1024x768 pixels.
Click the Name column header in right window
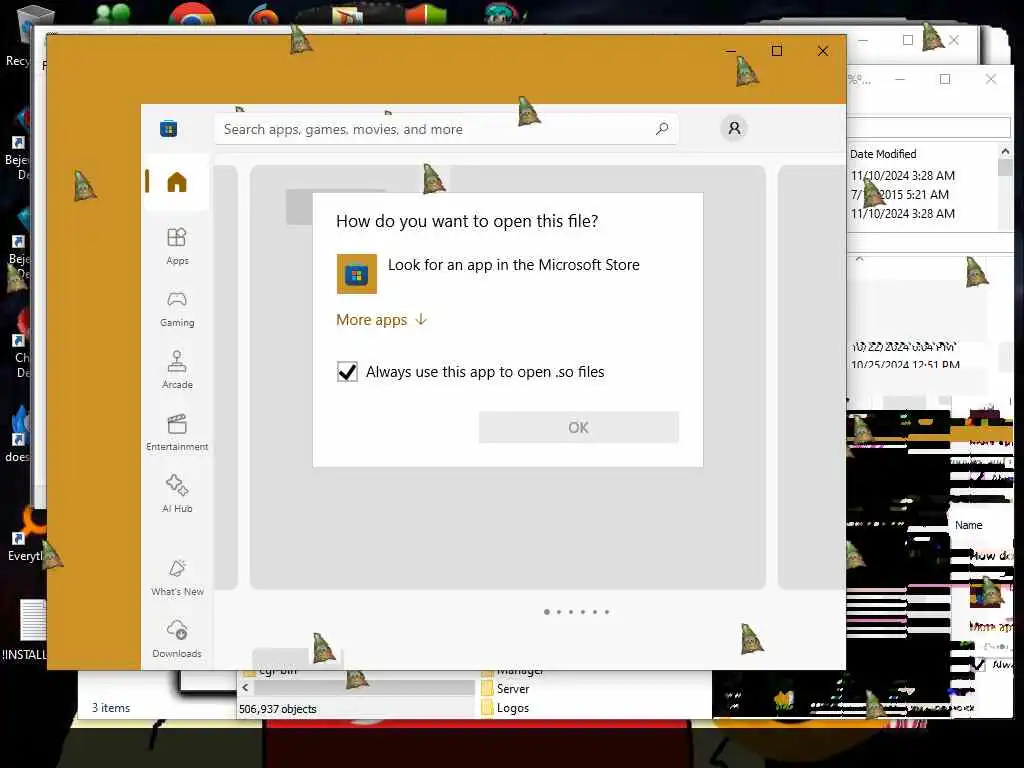[968, 525]
